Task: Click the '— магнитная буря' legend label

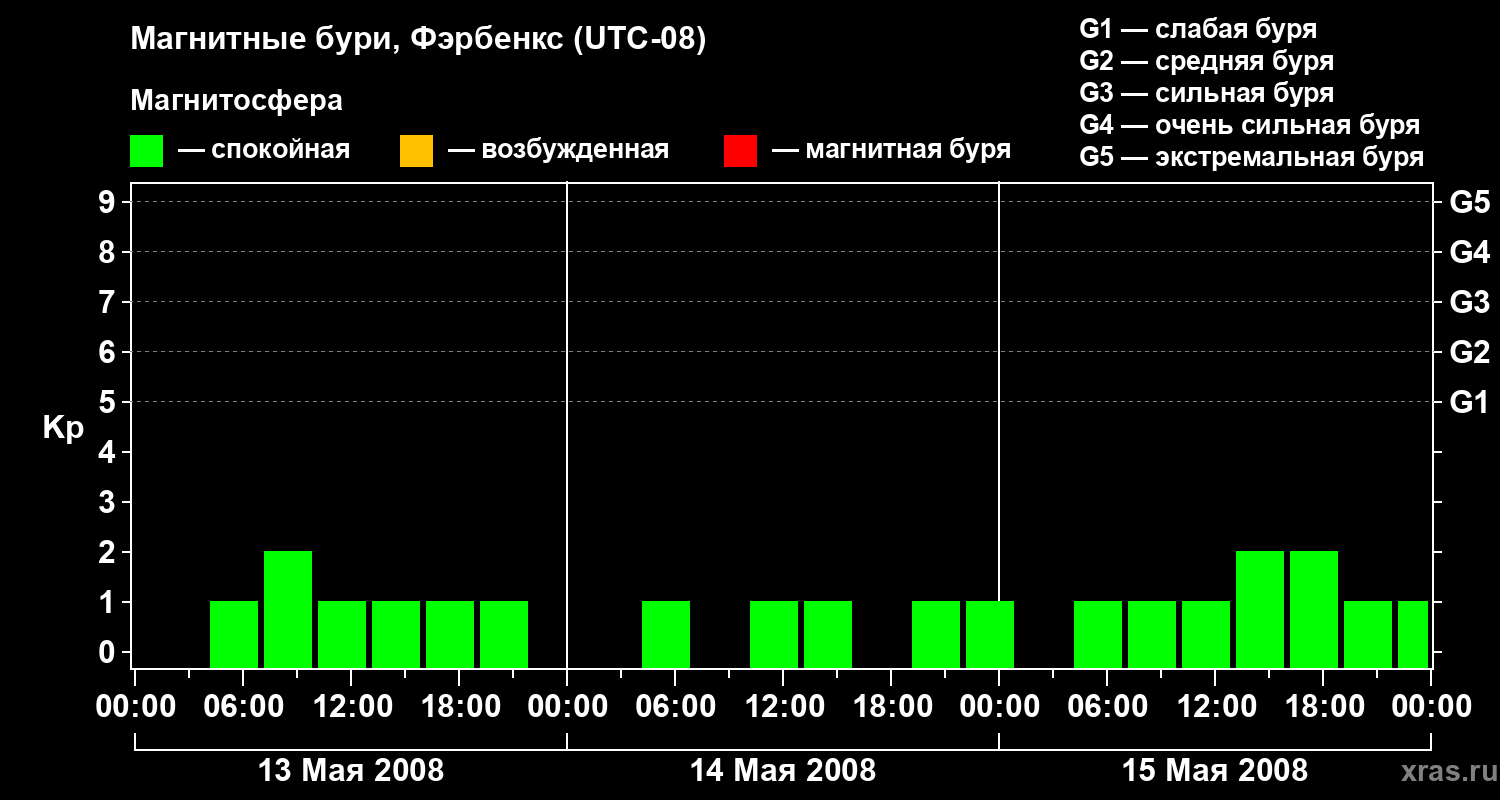Action: [891, 150]
